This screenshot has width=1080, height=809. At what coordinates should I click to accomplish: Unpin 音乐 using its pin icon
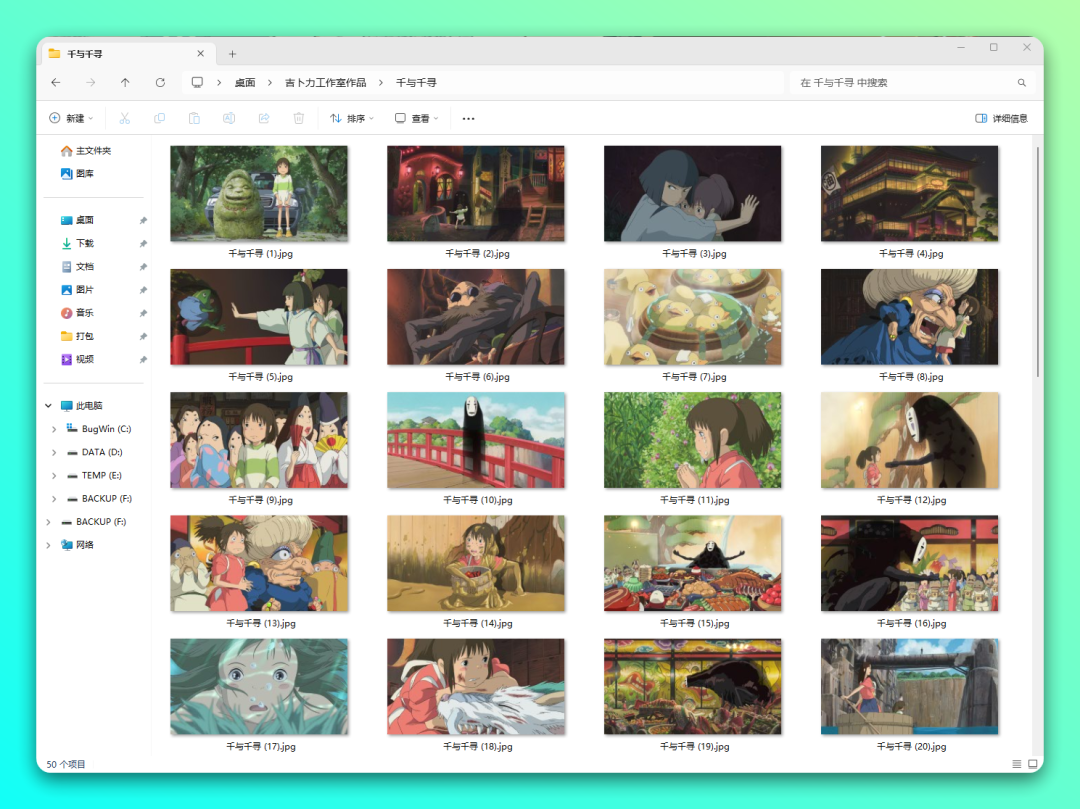(143, 313)
